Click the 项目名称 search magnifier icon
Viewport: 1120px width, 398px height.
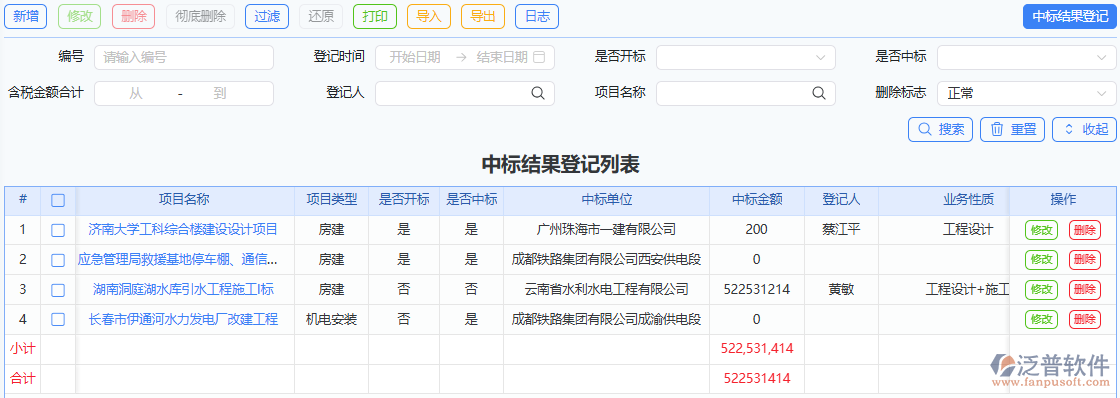click(x=819, y=93)
